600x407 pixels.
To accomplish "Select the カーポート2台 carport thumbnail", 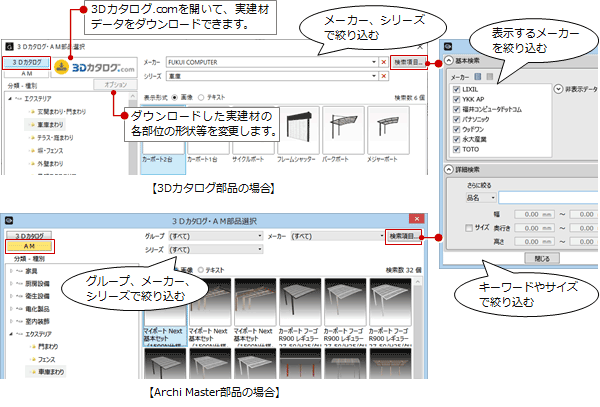I will coord(160,131).
